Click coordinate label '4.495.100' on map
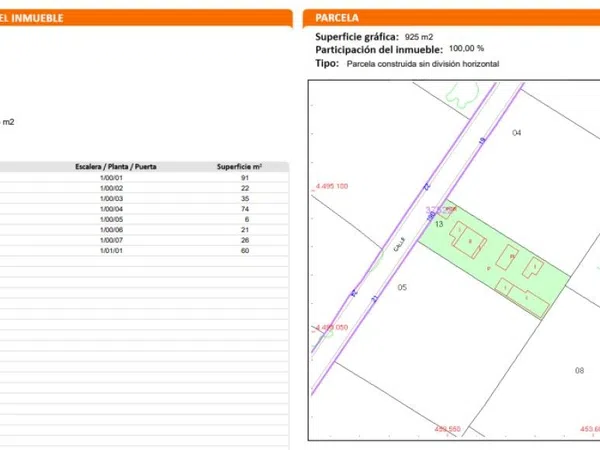The image size is (600, 450). pyautogui.click(x=332, y=186)
